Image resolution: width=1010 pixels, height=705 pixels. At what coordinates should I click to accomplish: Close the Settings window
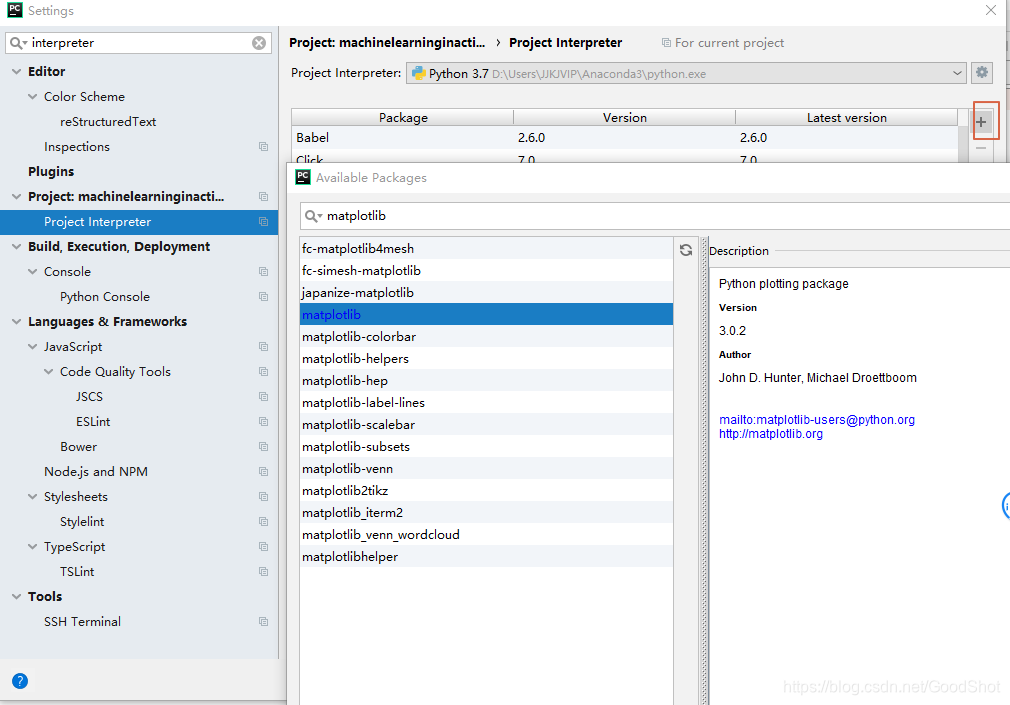991,10
